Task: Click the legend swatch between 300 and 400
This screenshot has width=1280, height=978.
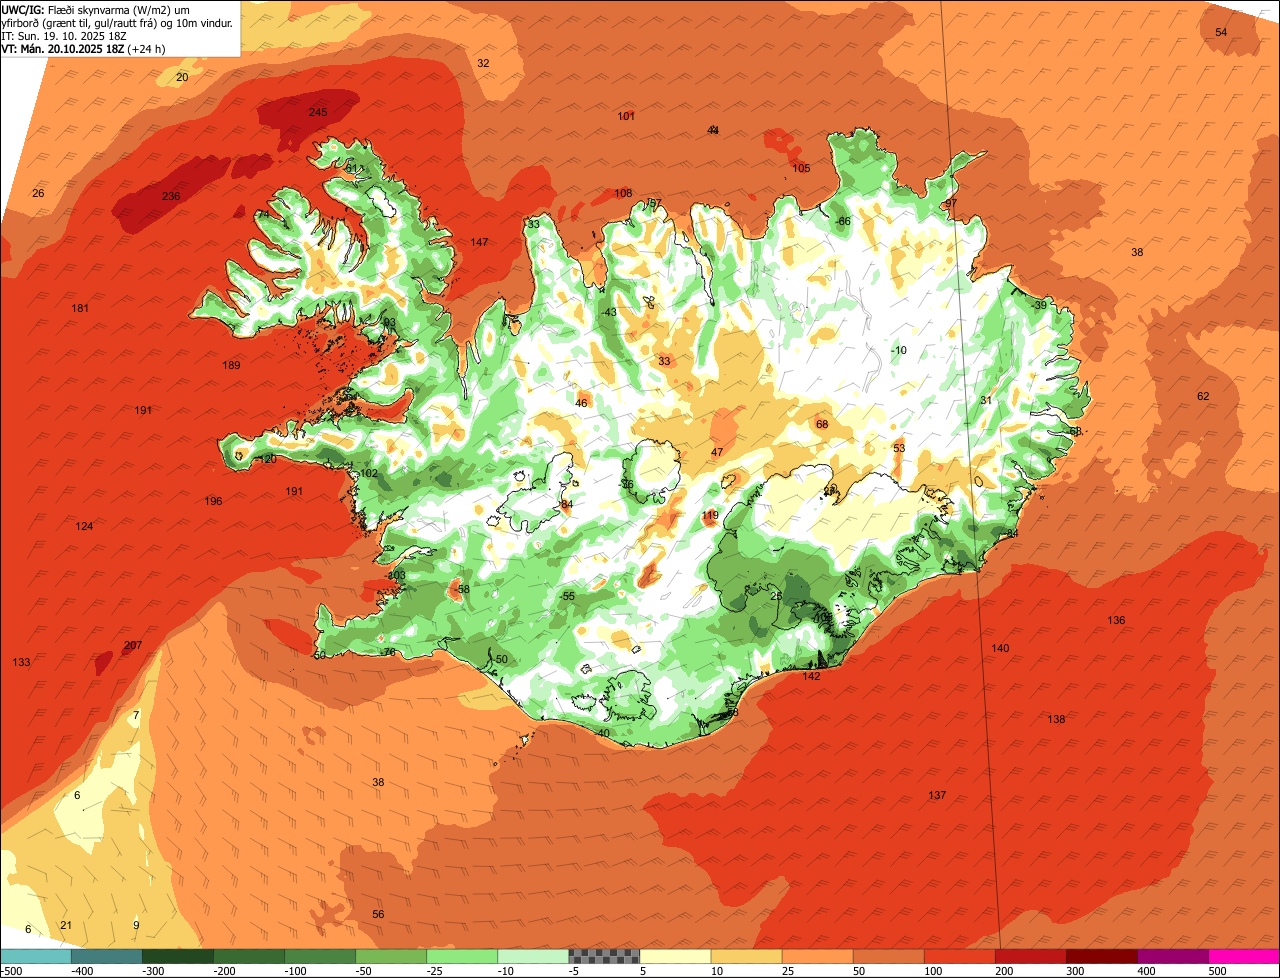Action: tap(1102, 956)
